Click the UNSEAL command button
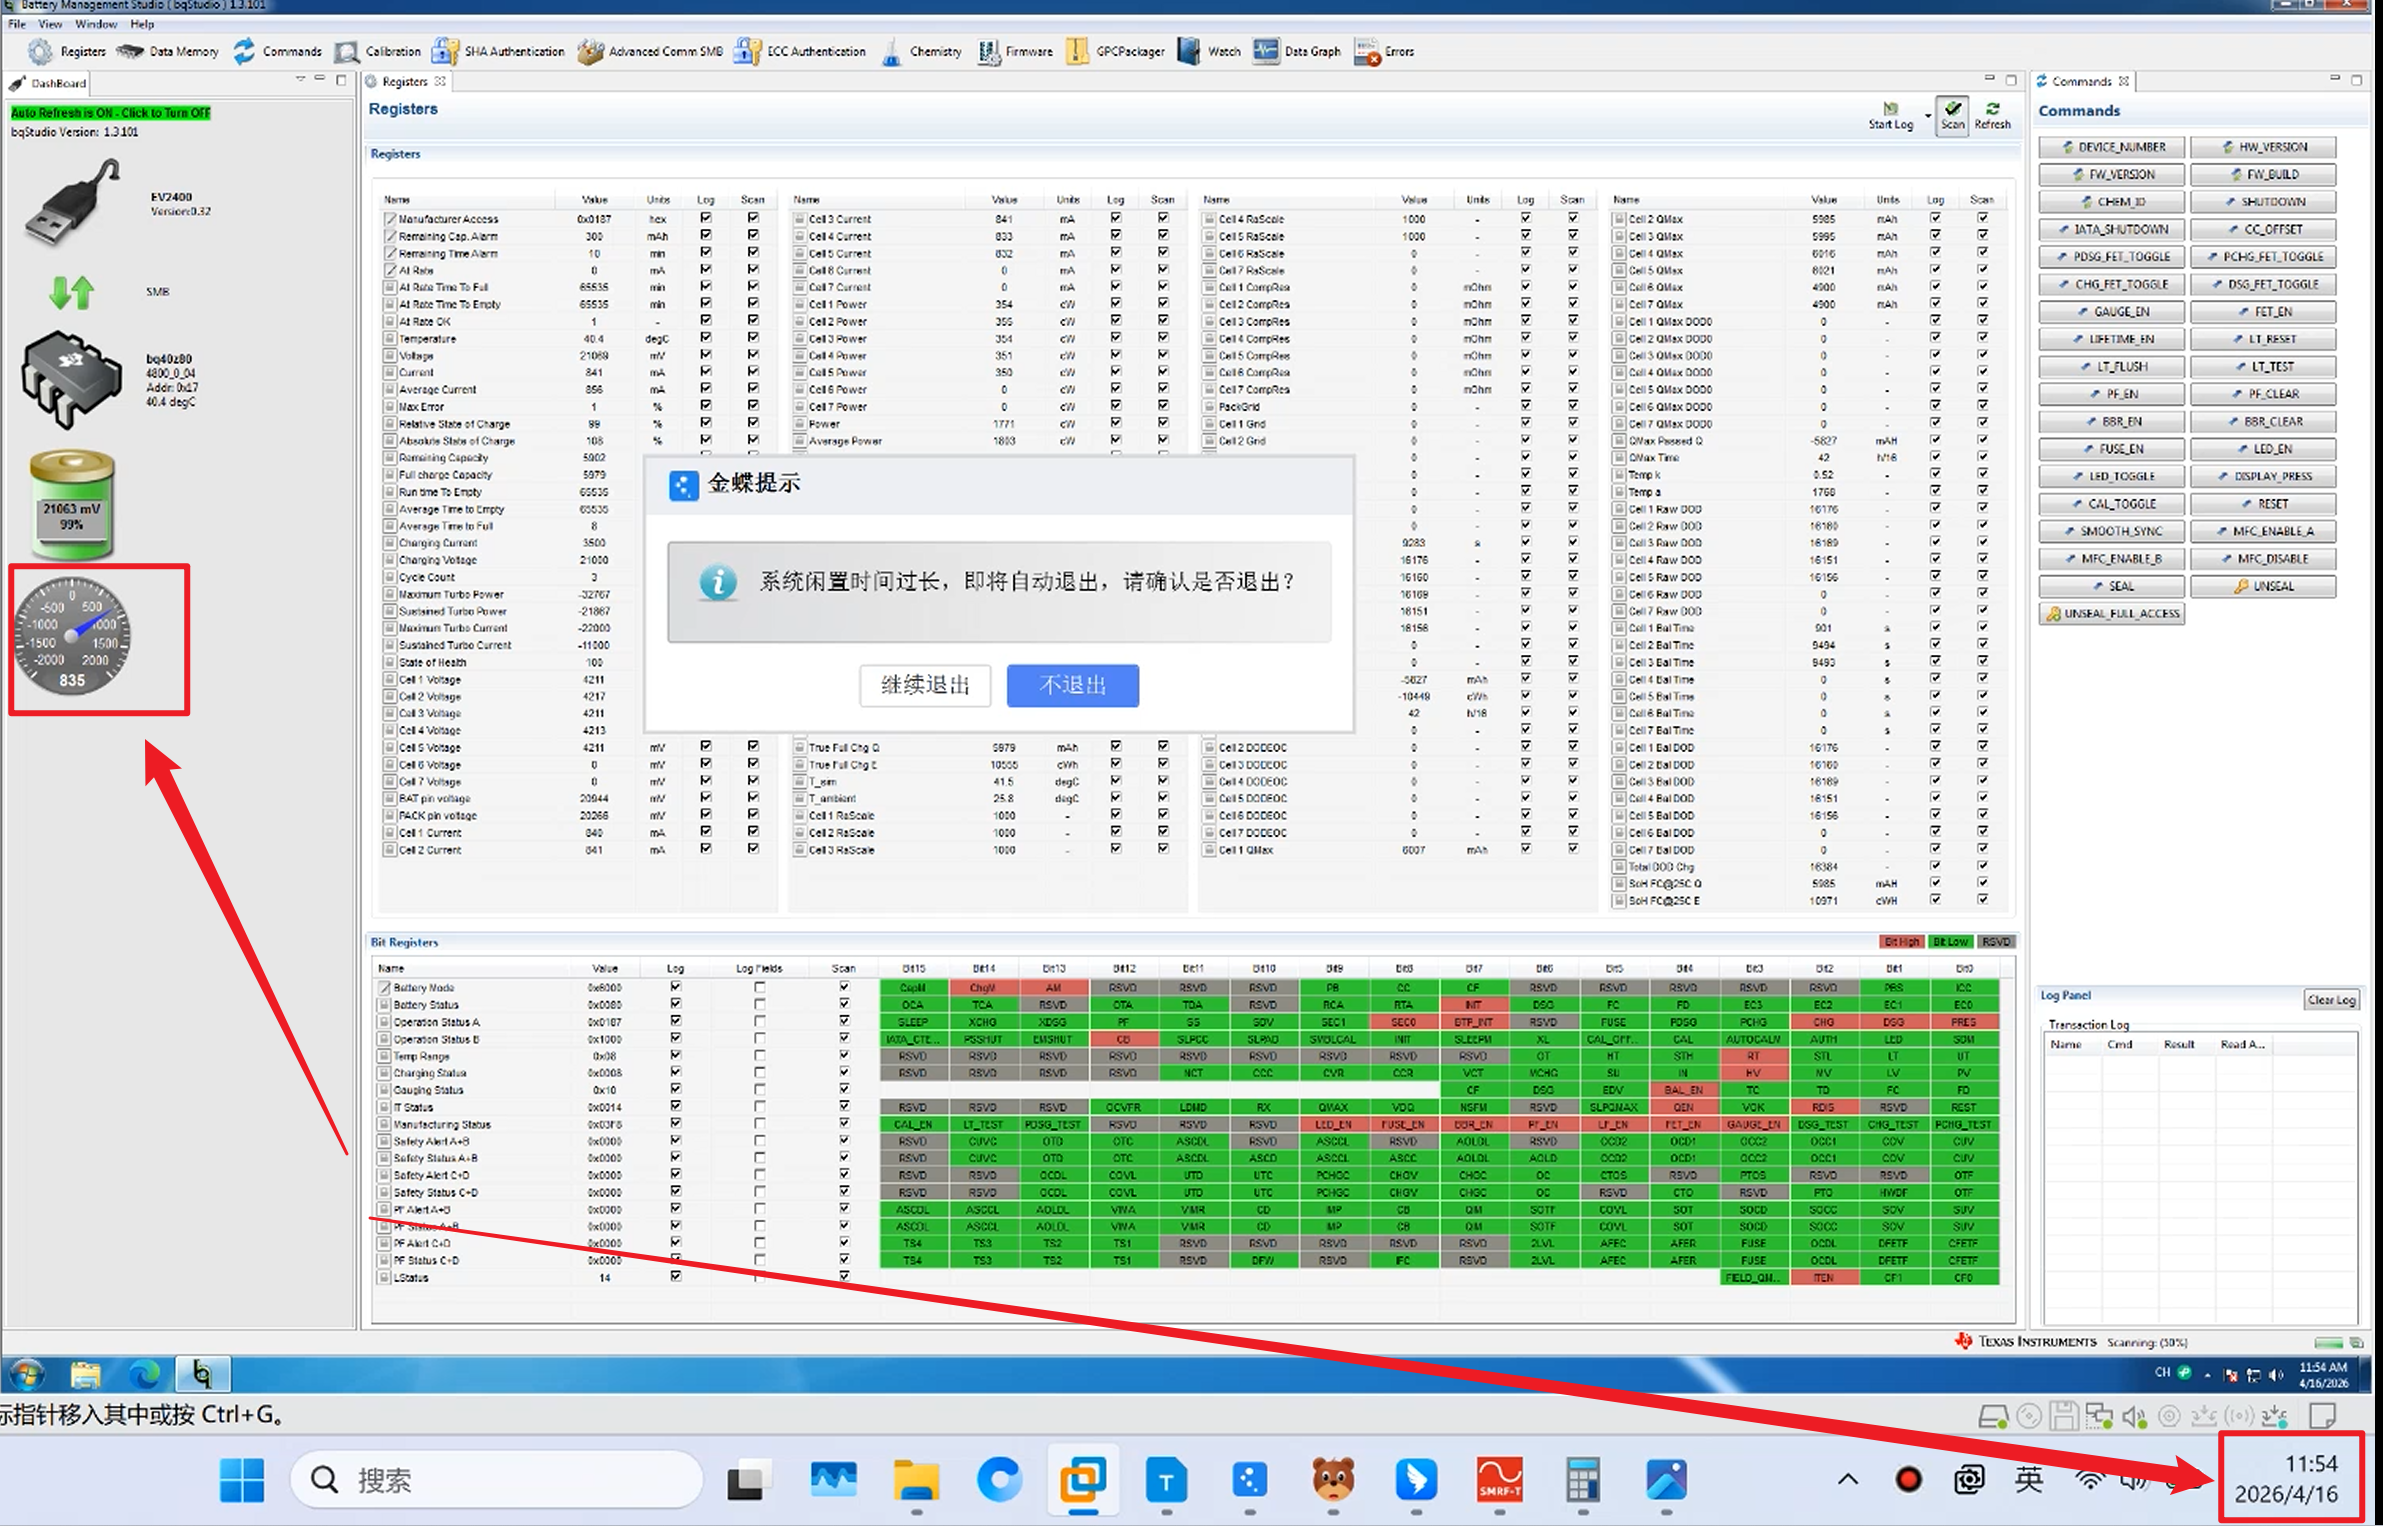The width and height of the screenshot is (2383, 1526). (x=2263, y=586)
